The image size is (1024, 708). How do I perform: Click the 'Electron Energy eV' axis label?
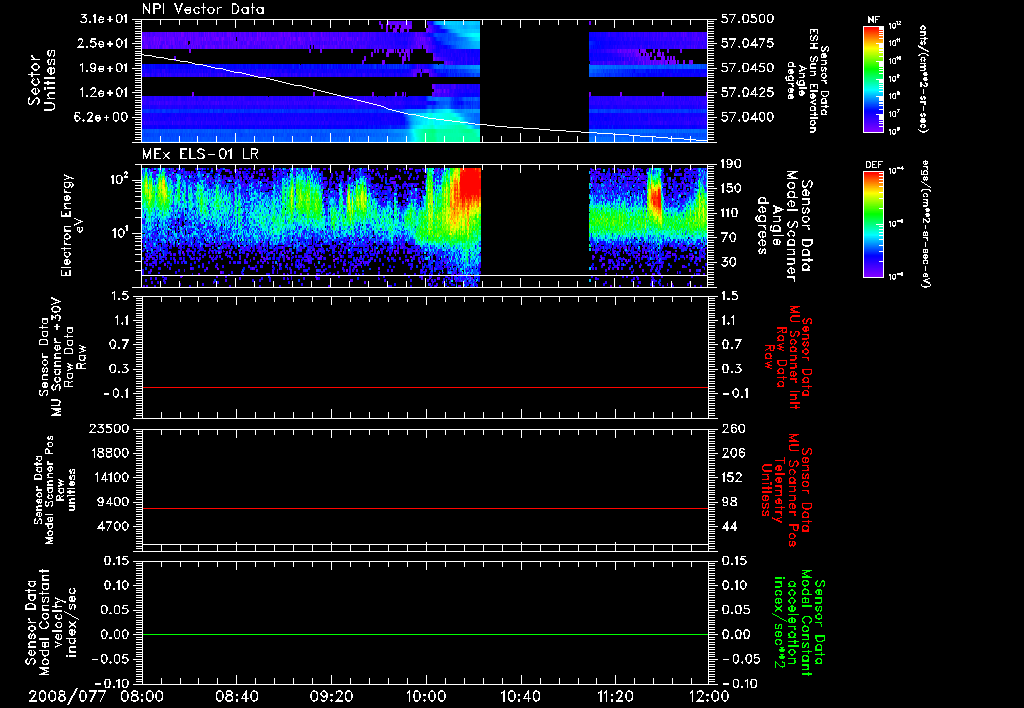(72, 225)
